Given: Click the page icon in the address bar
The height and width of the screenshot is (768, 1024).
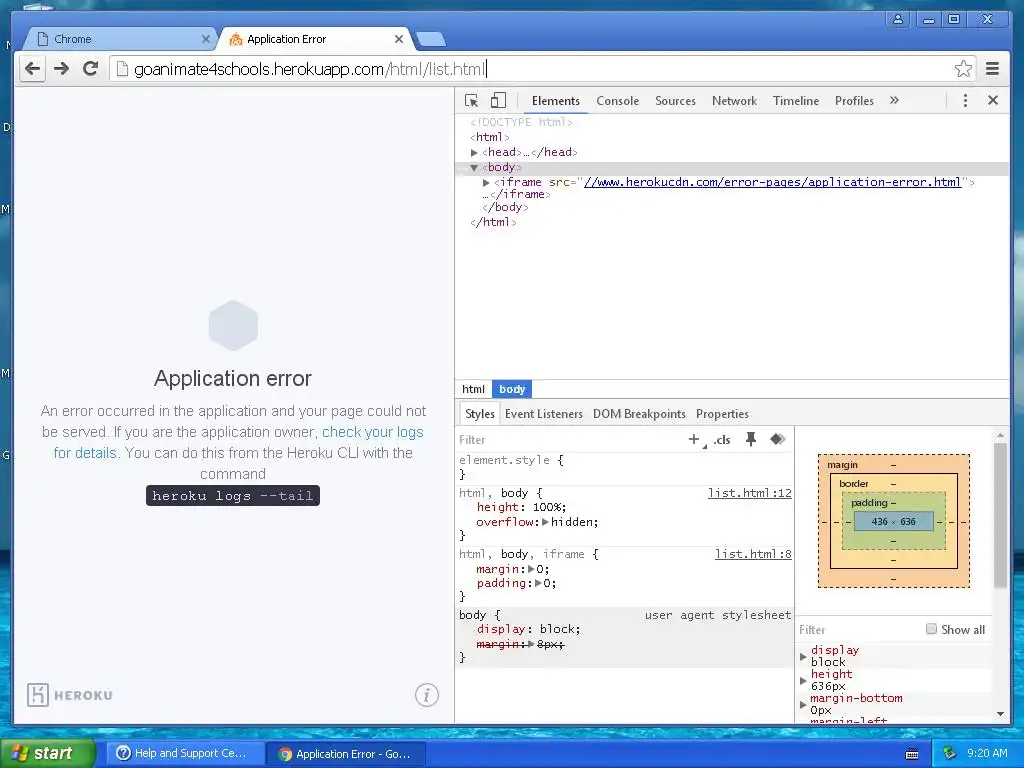Looking at the screenshot, I should tap(121, 69).
